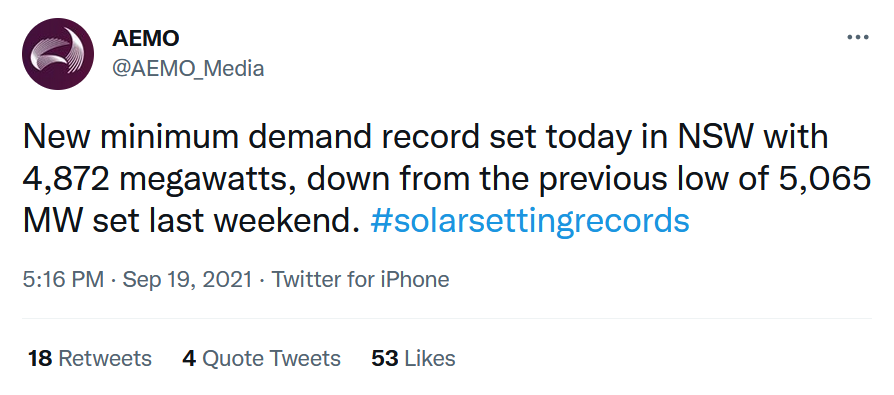
Task: Open the three-dot more options menu
Action: (858, 38)
